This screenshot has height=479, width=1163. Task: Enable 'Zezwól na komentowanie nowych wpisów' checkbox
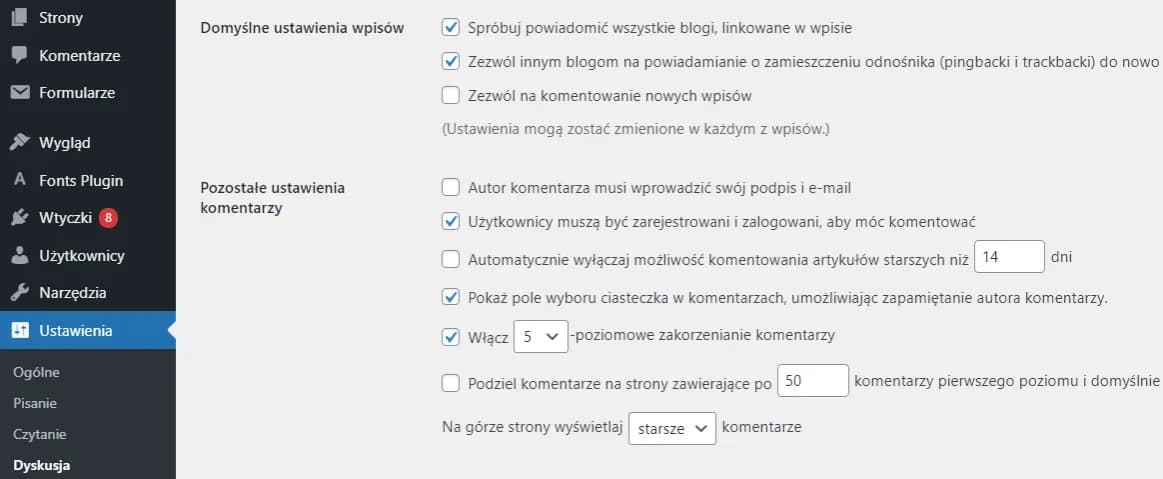coord(450,97)
